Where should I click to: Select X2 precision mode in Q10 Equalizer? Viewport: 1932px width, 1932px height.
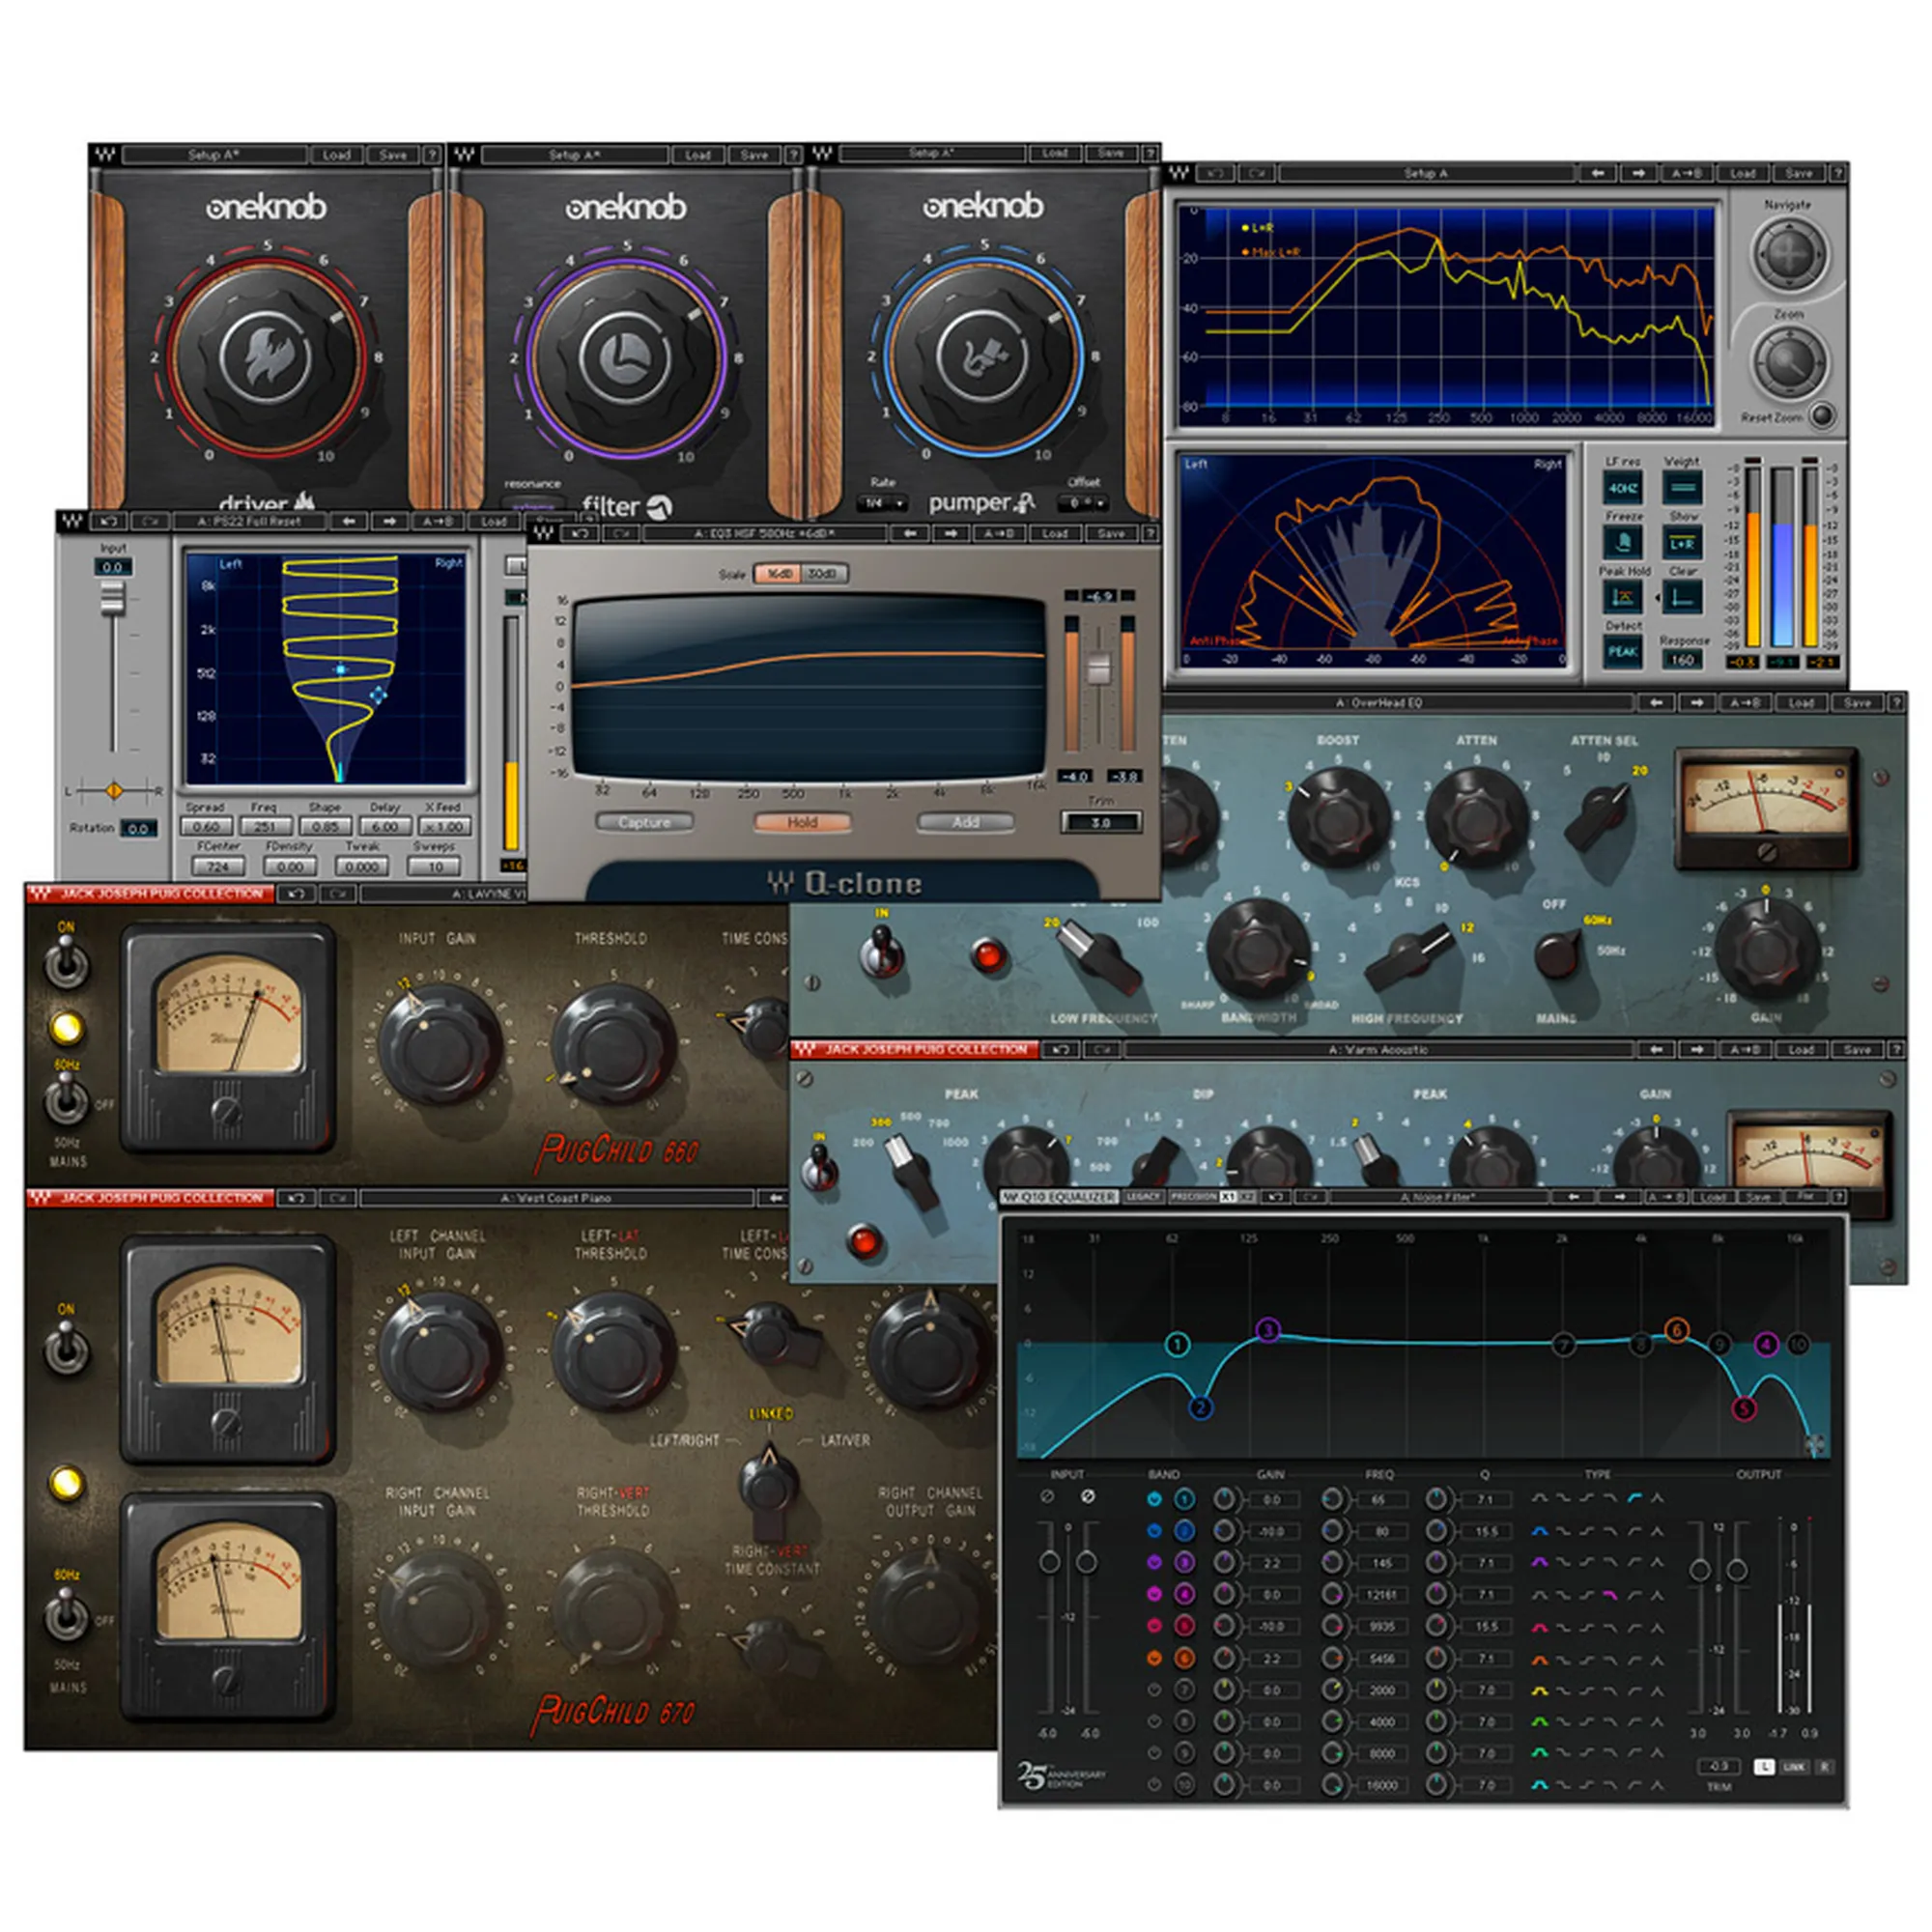click(x=1247, y=1197)
